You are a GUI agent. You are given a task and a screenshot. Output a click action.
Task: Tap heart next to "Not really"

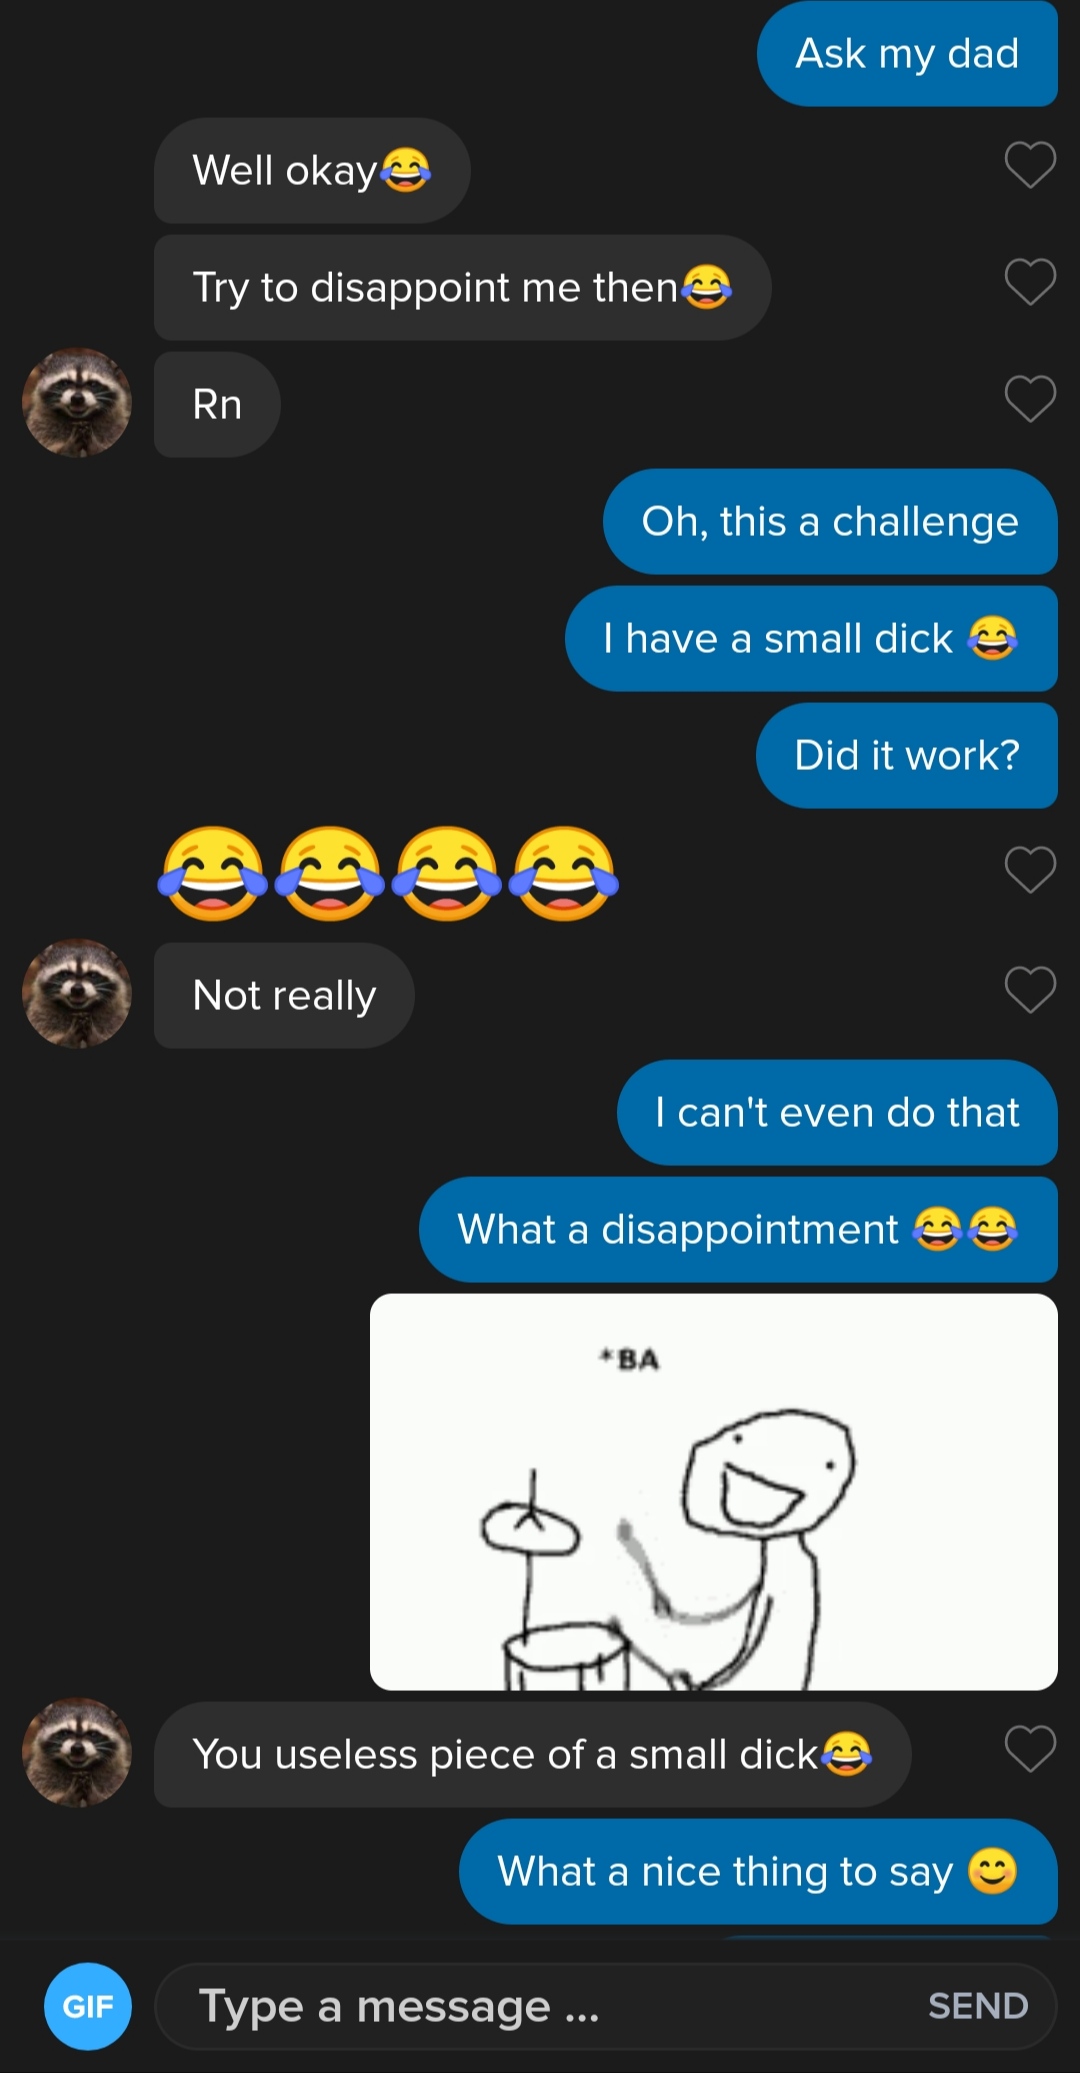[x=1030, y=989]
